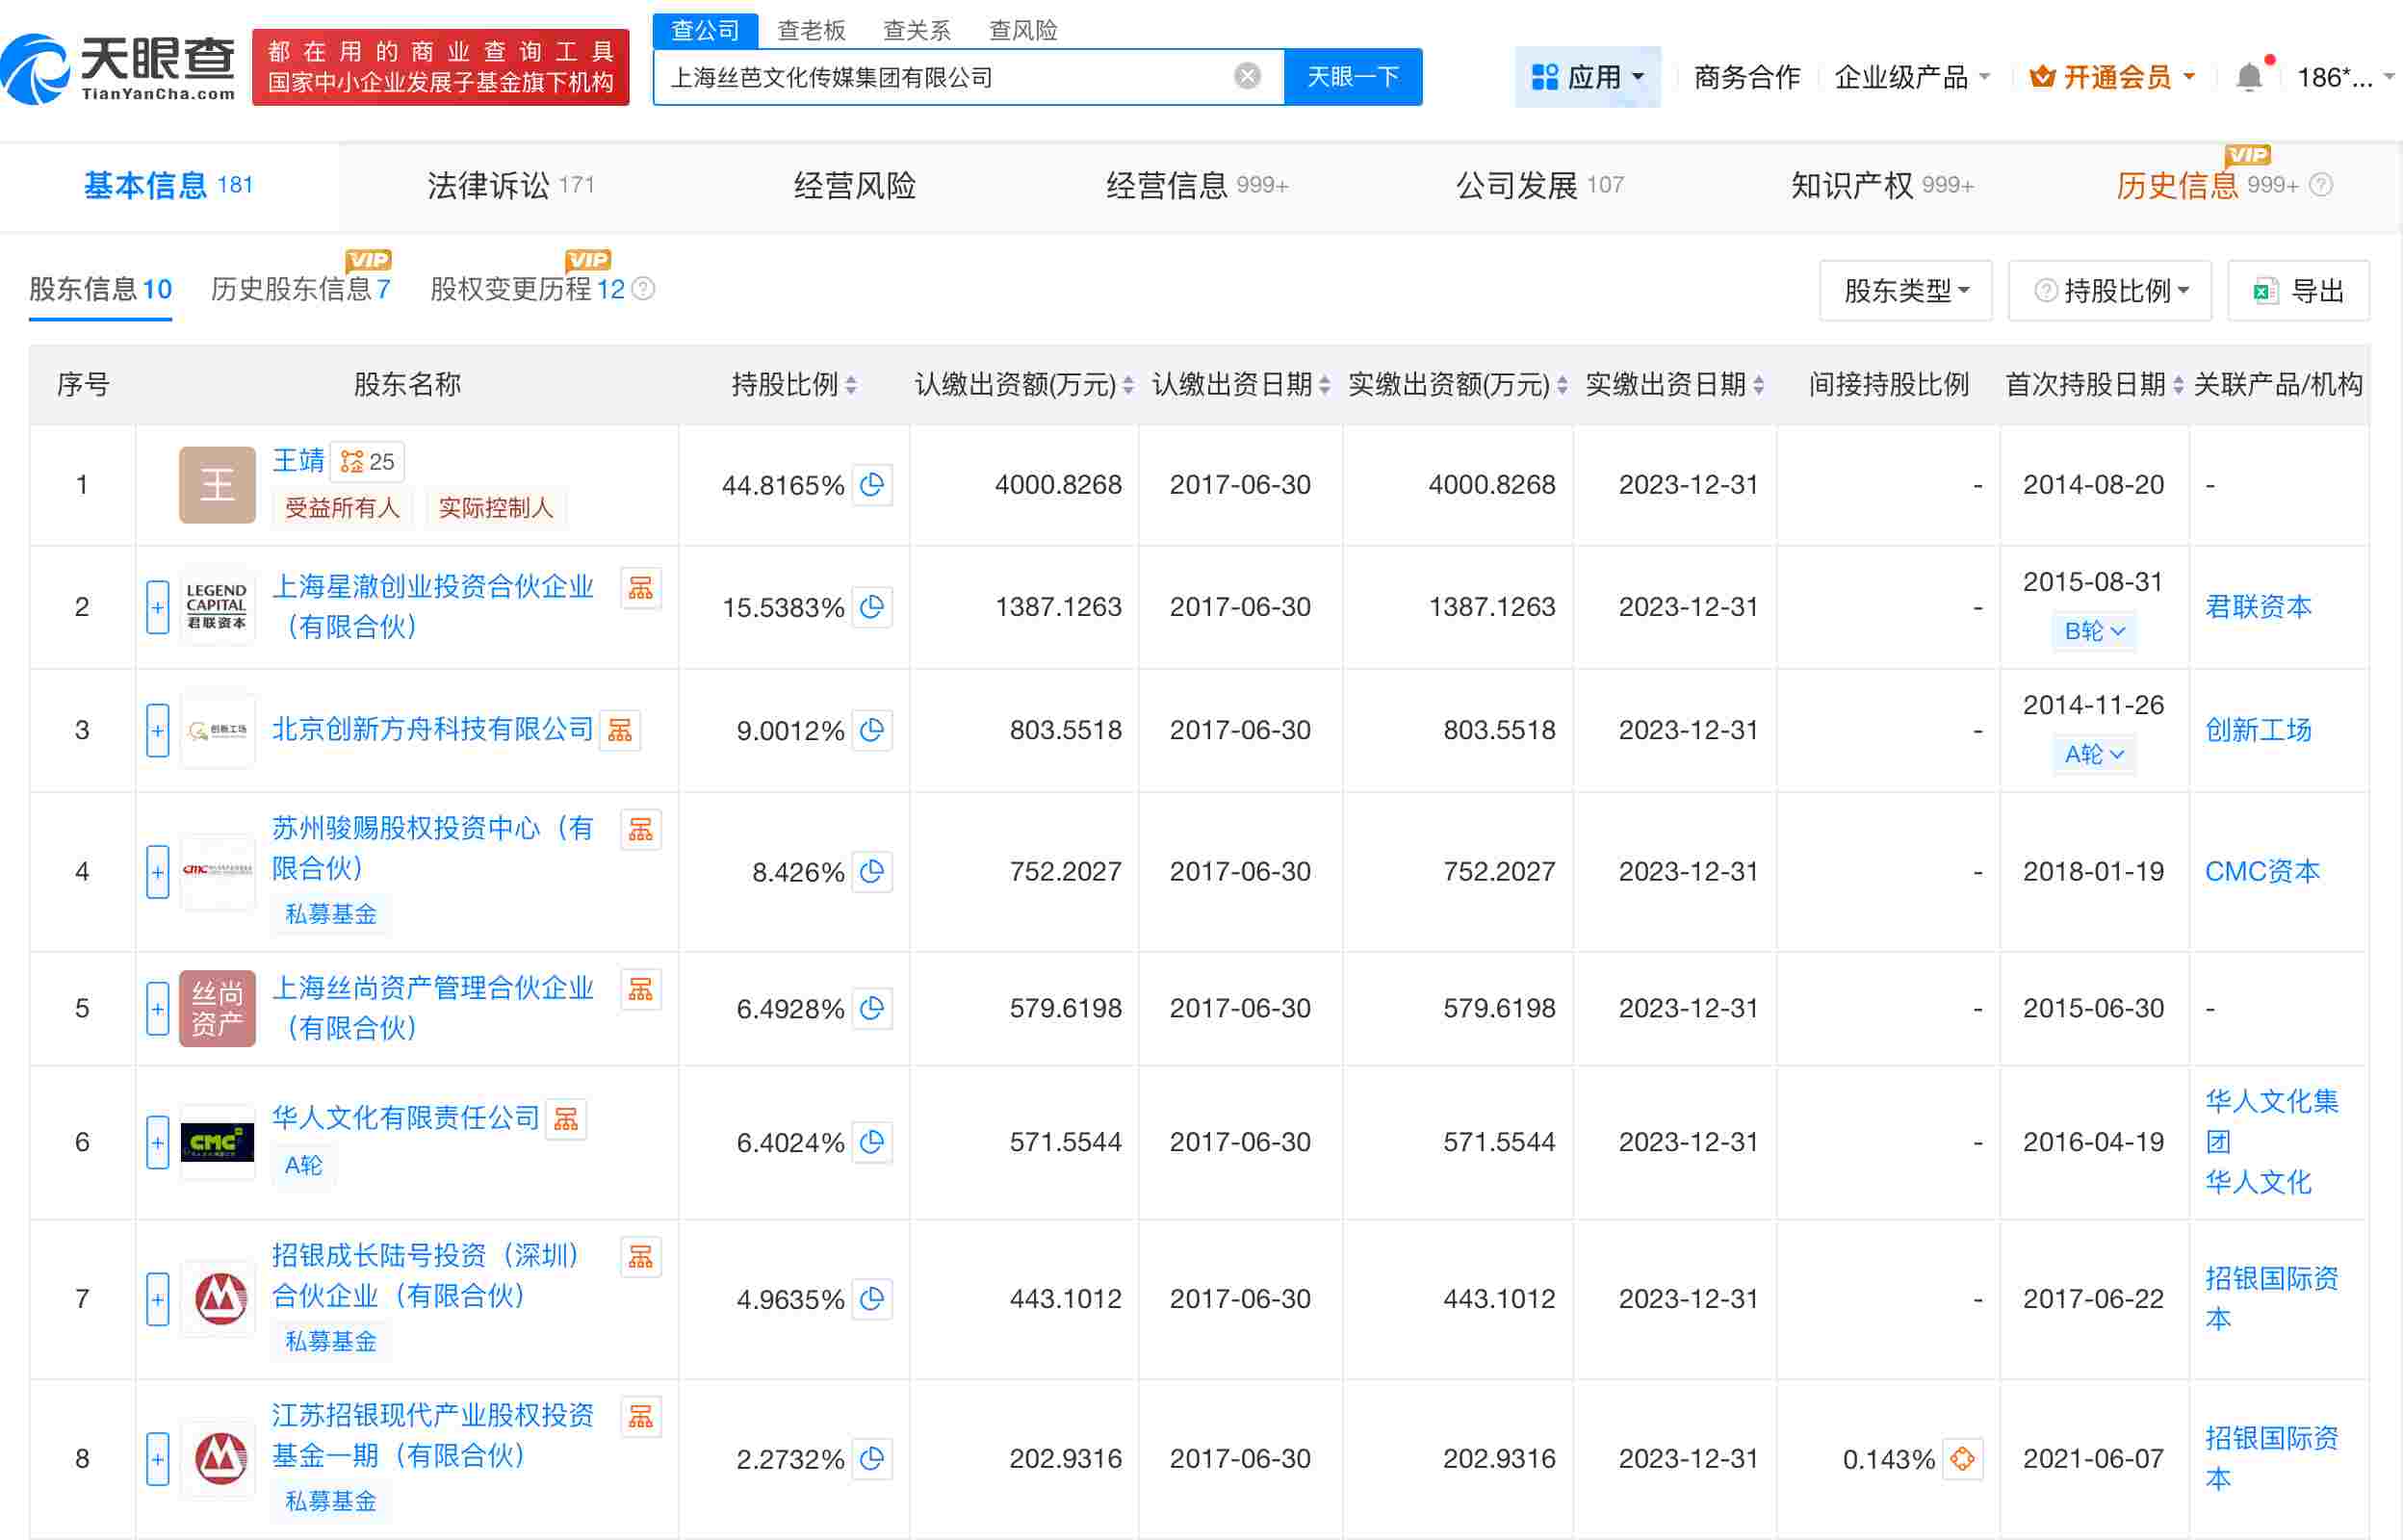The image size is (2403, 1540).
Task: Open the 股东类型 filter dropdown
Action: tap(1904, 290)
